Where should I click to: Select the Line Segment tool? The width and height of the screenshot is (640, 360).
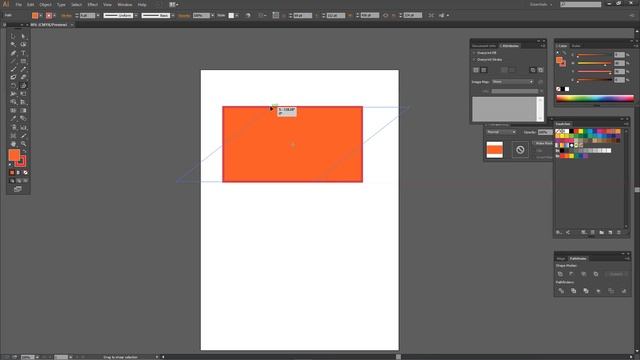[x=13, y=61]
